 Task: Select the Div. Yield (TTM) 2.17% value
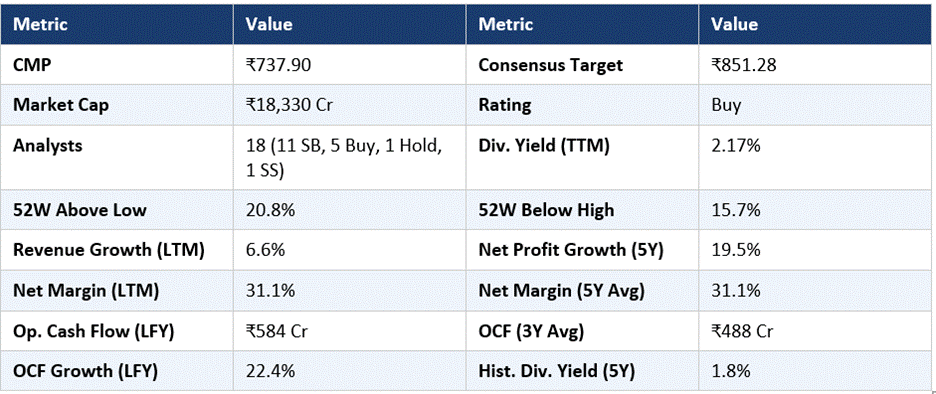[x=735, y=146]
